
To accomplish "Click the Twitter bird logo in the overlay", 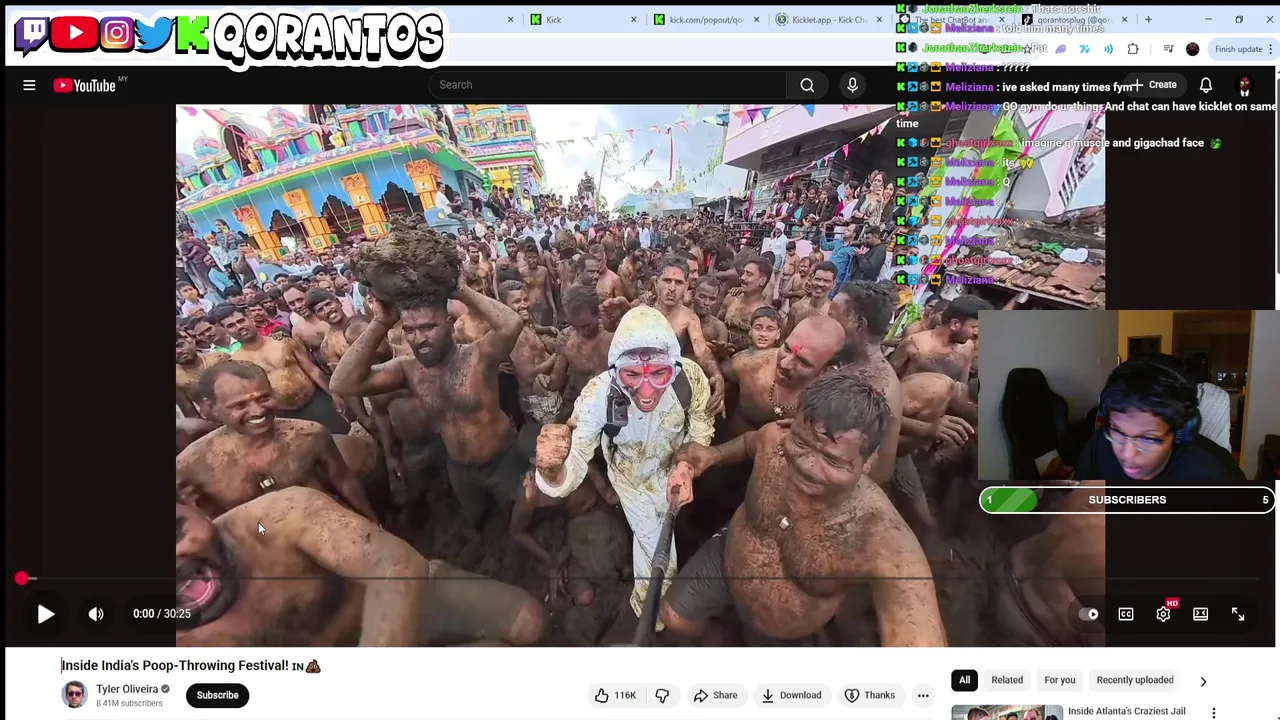I will 154,34.
